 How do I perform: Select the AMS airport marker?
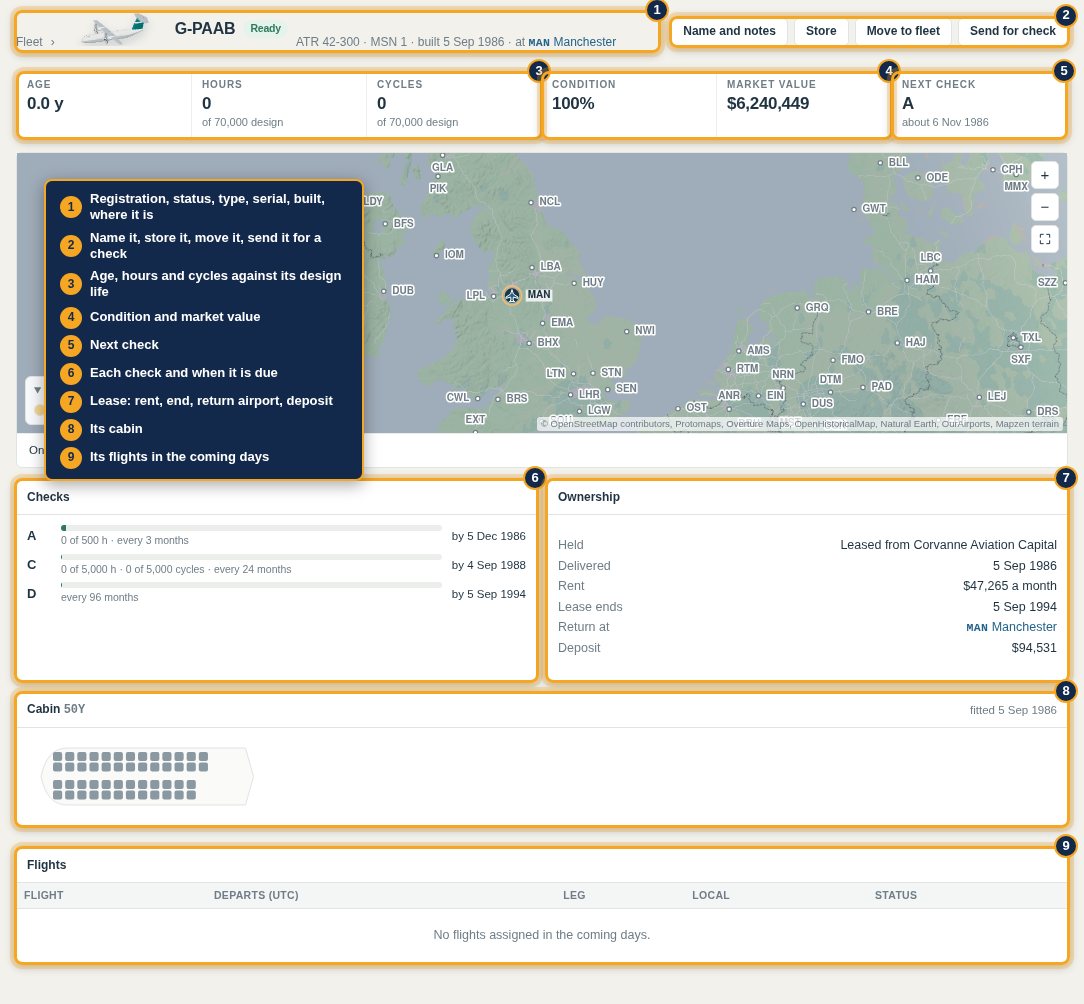[x=739, y=351]
